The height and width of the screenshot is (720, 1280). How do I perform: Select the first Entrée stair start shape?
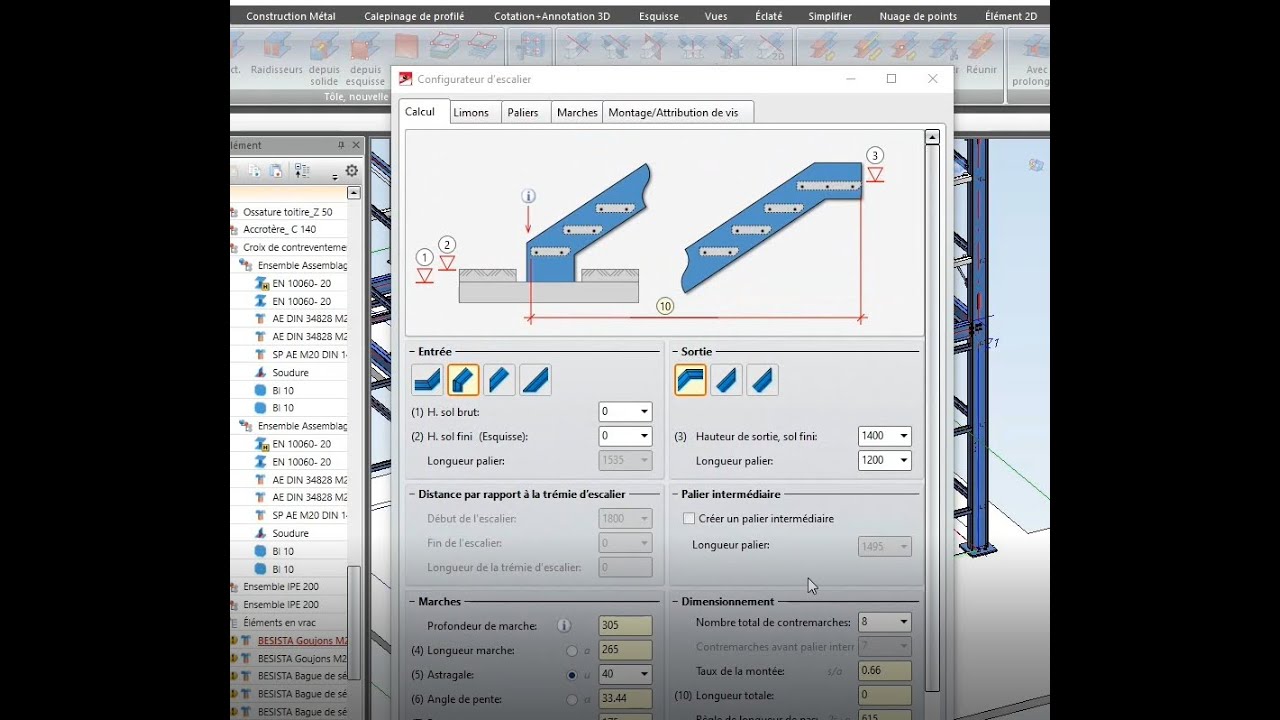(428, 380)
